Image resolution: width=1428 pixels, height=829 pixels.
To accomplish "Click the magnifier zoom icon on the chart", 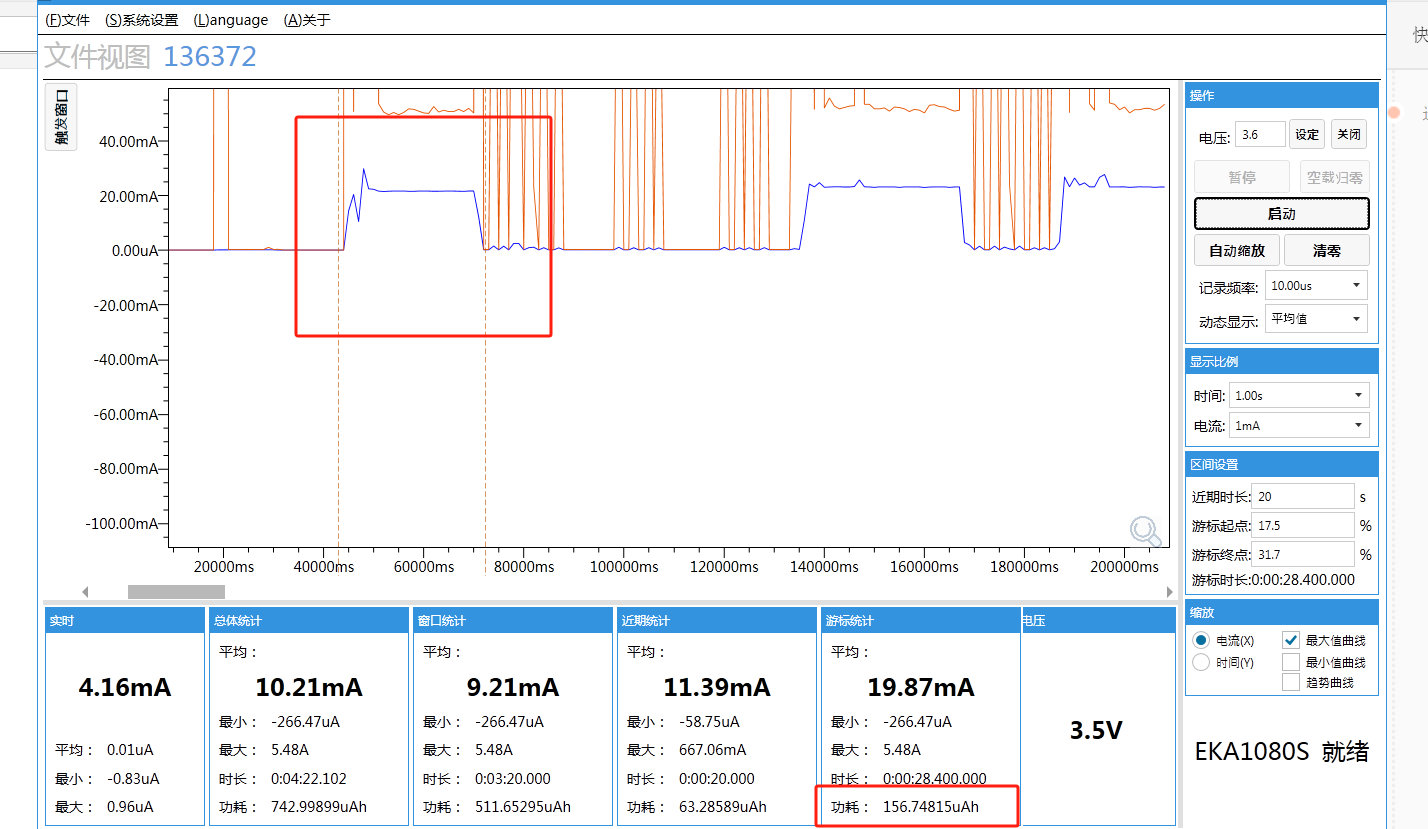I will pos(1145,531).
